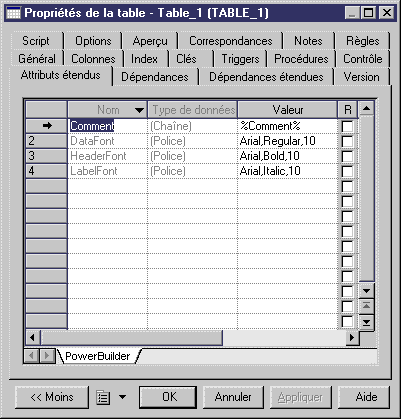
Task: Open the dropdown arrow beside menu icon
Action: point(122,397)
